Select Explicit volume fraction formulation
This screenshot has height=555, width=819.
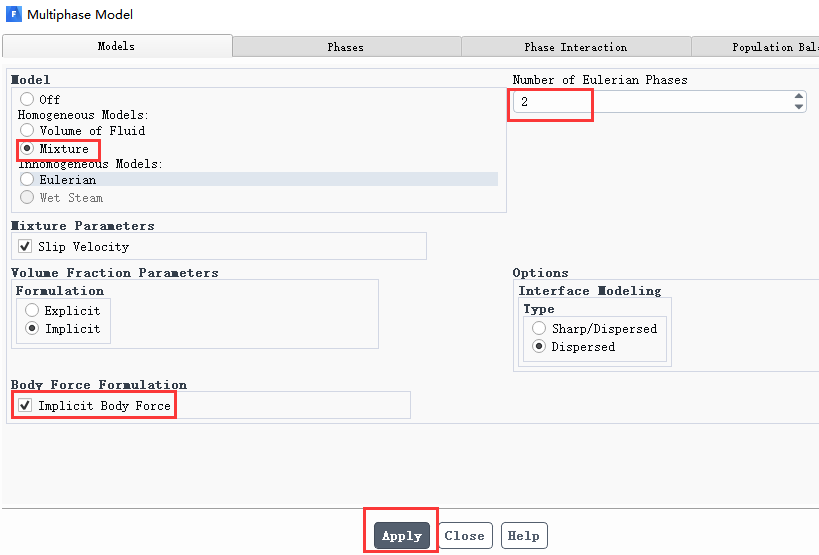tap(32, 310)
